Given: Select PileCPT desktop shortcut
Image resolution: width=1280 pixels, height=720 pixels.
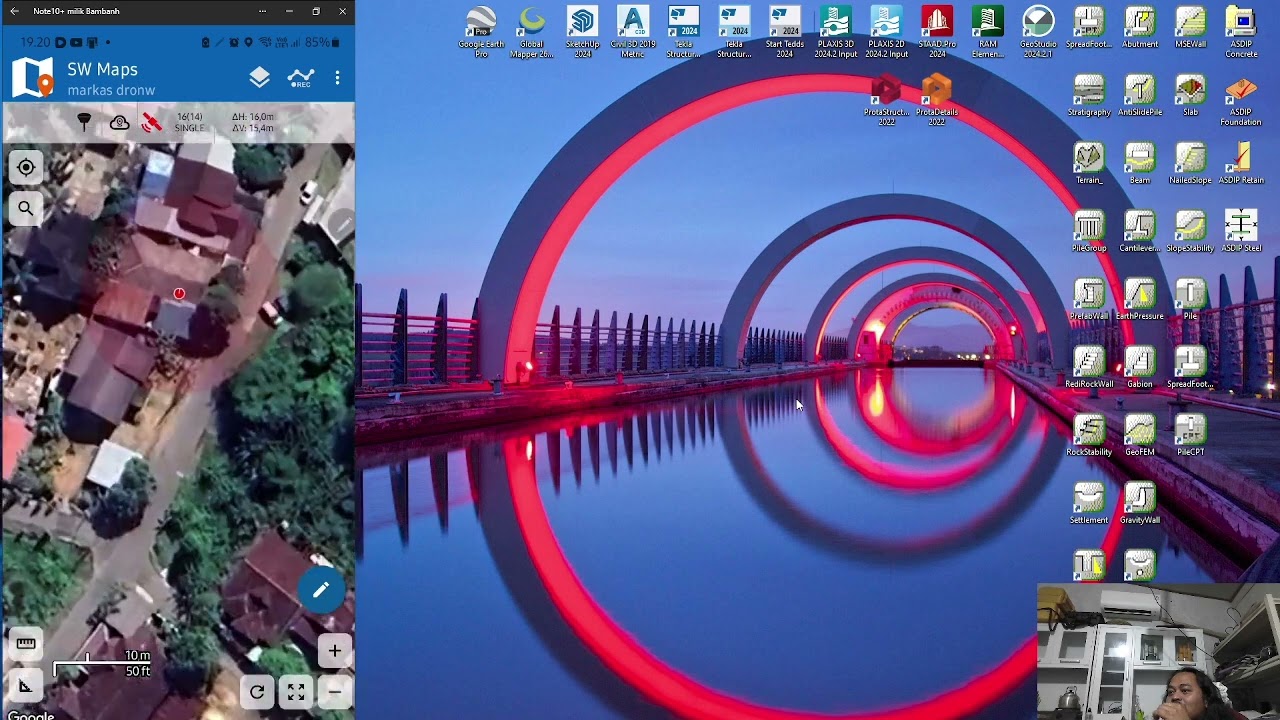Looking at the screenshot, I should 1190,436.
